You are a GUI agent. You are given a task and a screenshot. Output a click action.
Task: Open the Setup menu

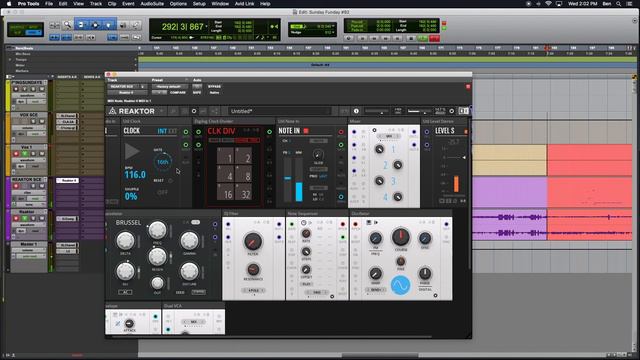pyautogui.click(x=199, y=4)
